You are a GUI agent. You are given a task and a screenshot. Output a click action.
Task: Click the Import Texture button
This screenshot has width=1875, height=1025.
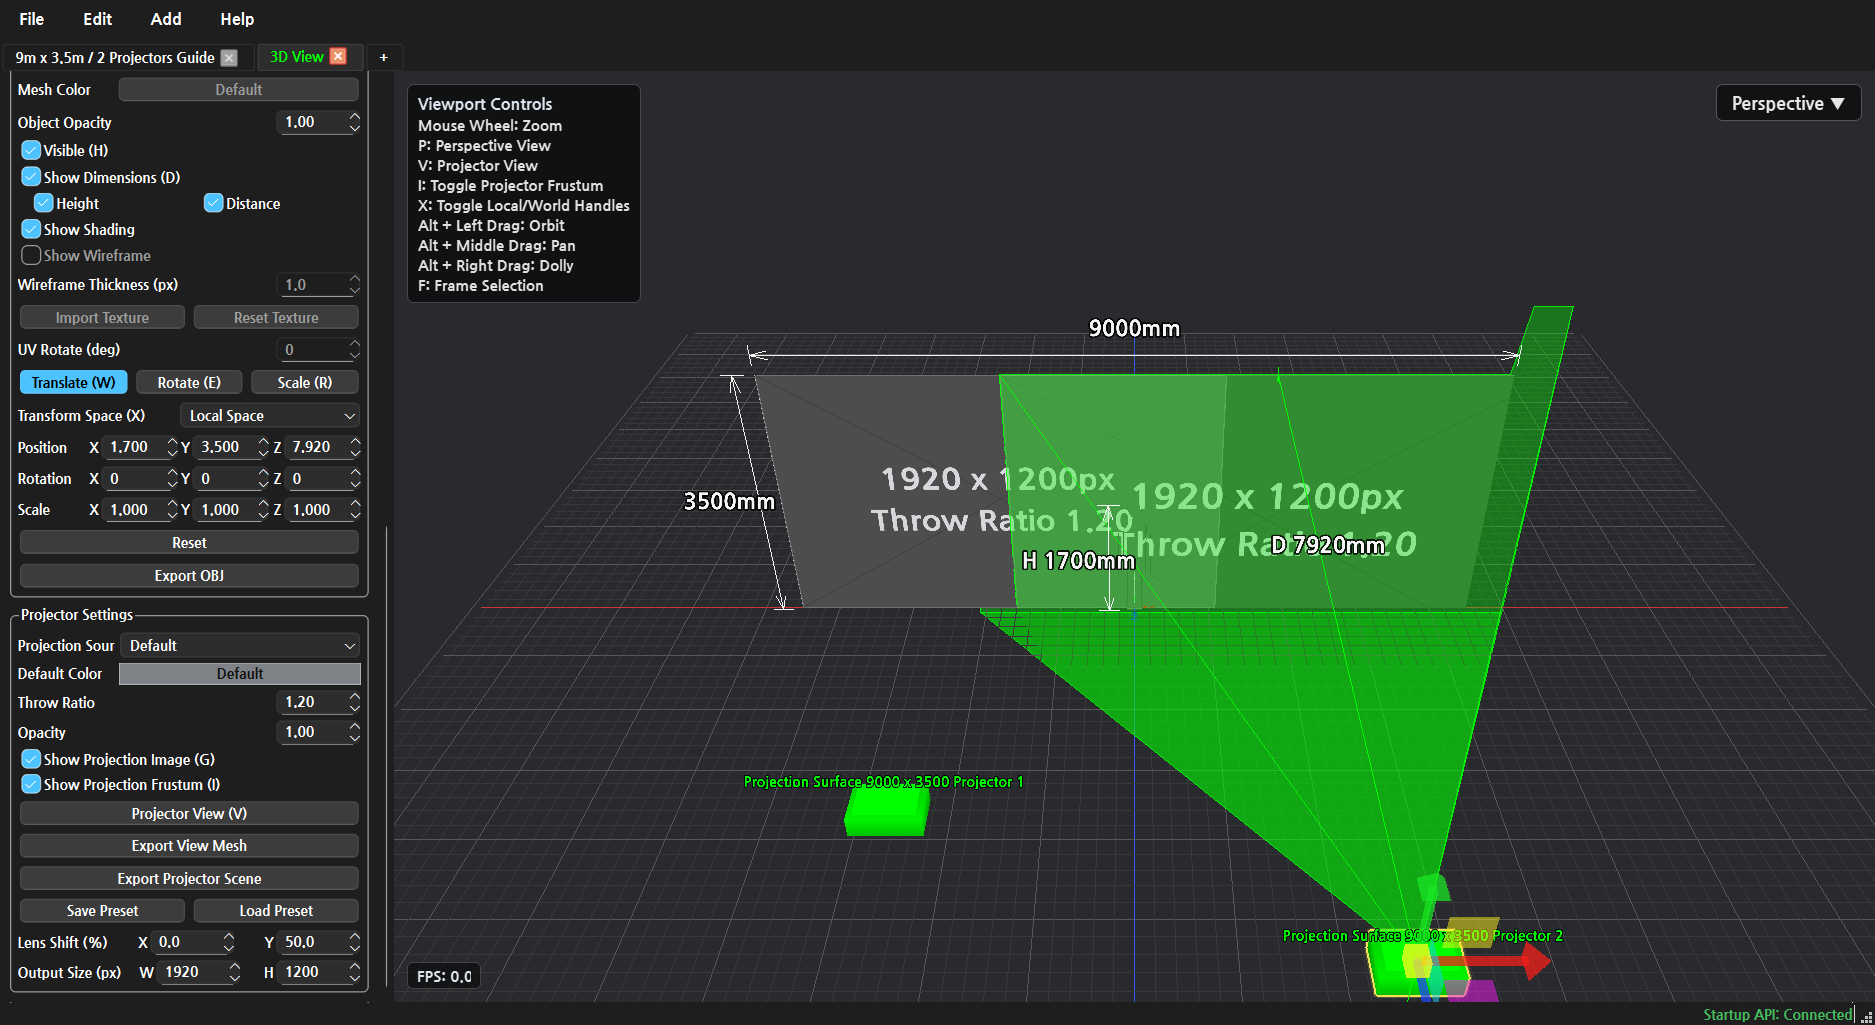tap(102, 318)
